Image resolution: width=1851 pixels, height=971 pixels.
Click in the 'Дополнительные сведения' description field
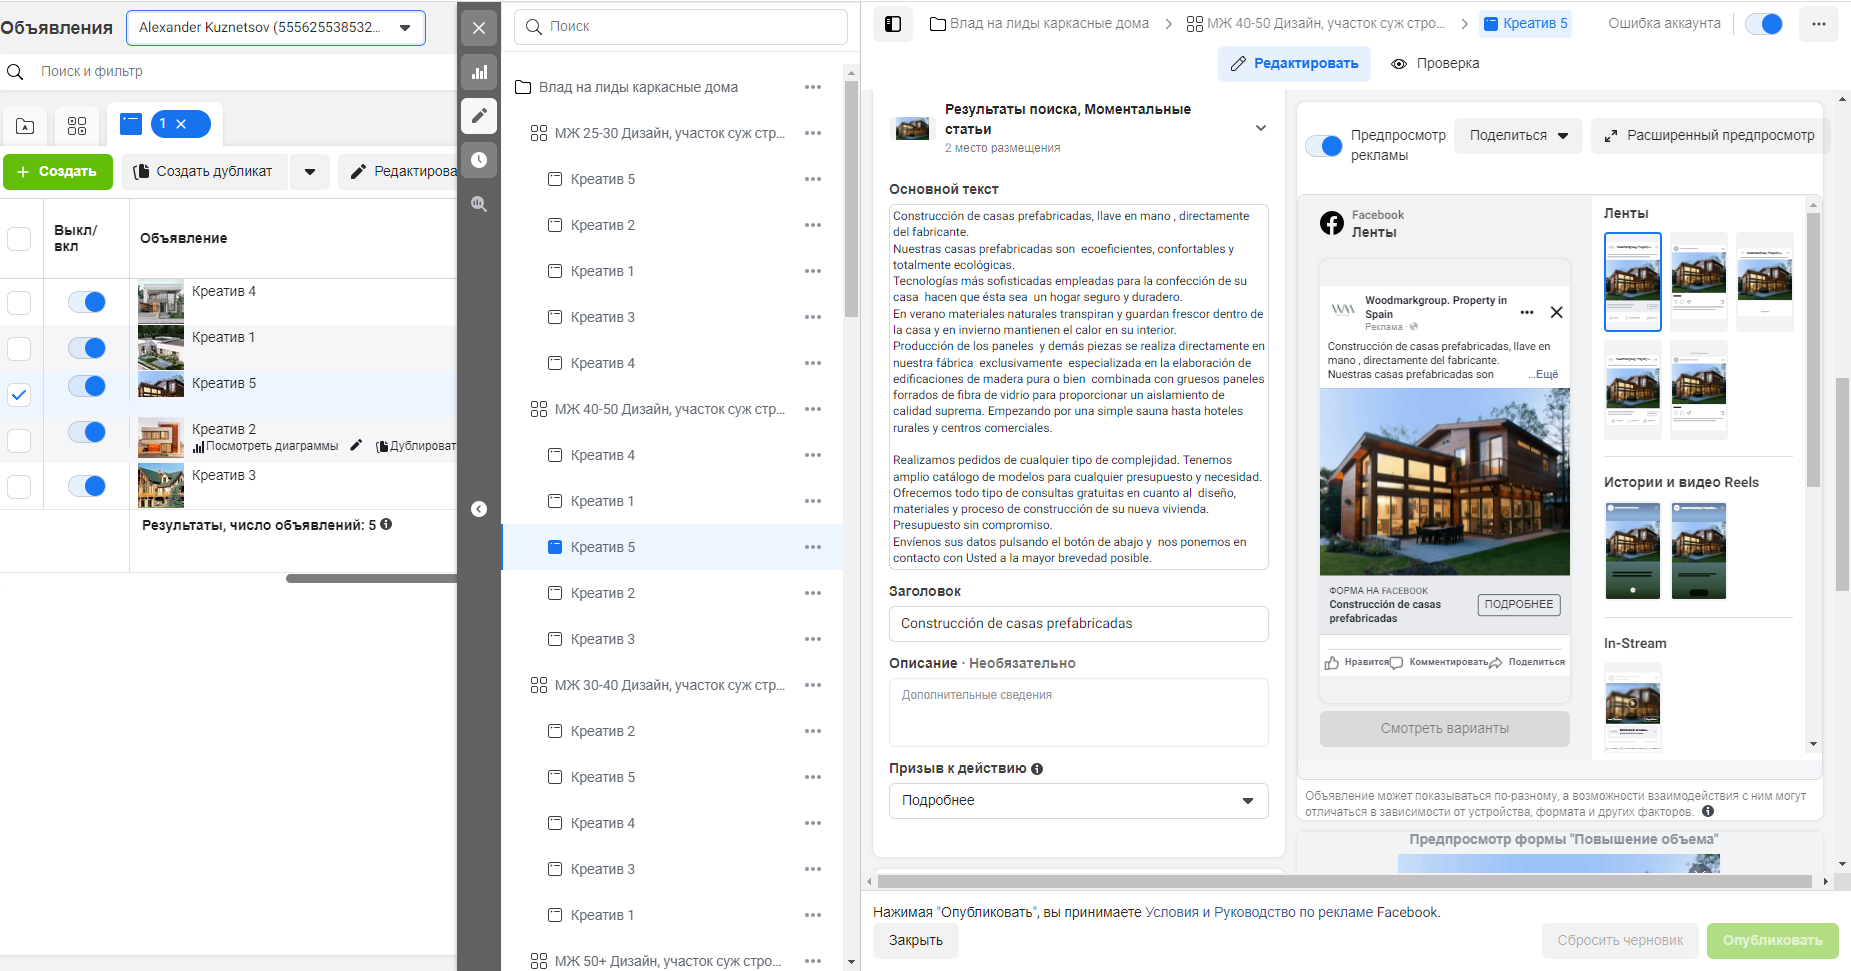coord(1079,713)
